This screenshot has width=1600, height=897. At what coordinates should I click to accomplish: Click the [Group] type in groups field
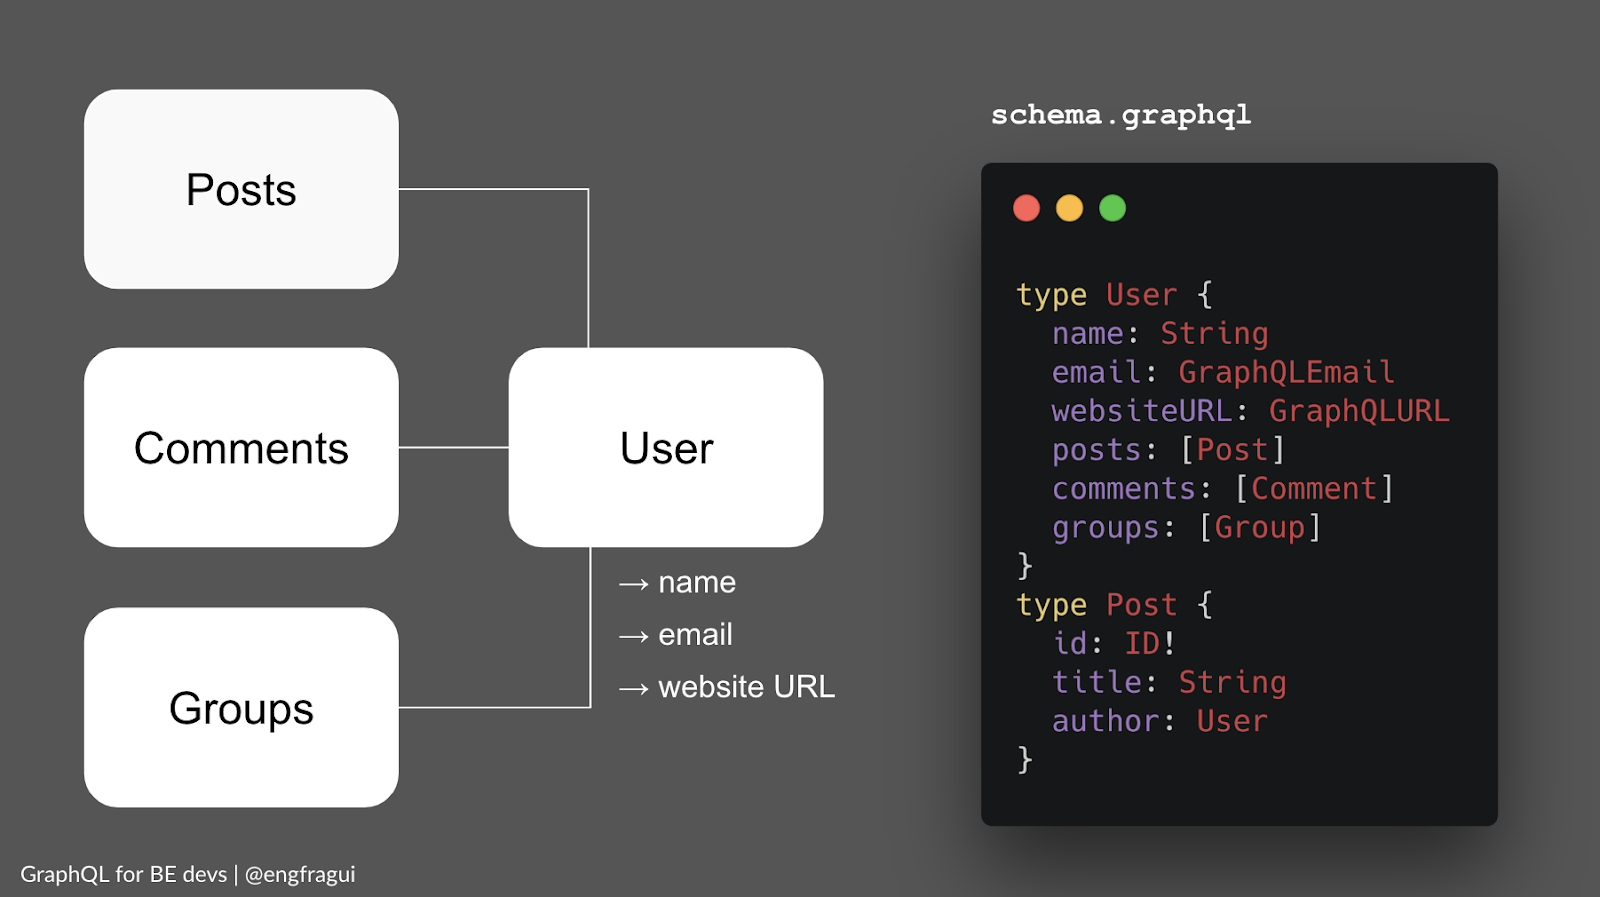pos(1259,528)
